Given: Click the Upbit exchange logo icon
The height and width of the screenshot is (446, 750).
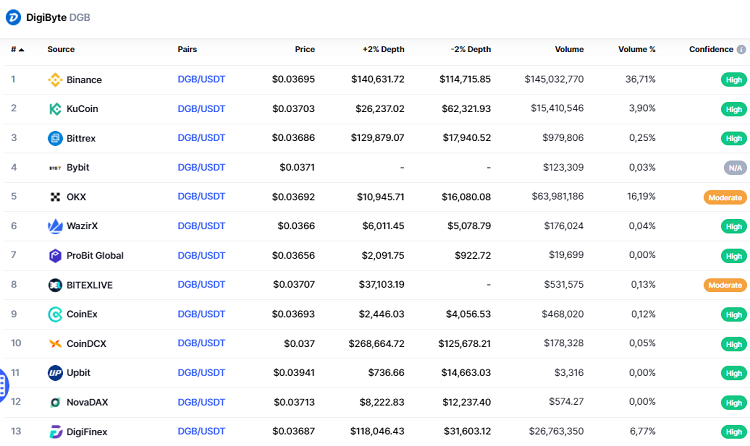Looking at the screenshot, I should pos(56,373).
